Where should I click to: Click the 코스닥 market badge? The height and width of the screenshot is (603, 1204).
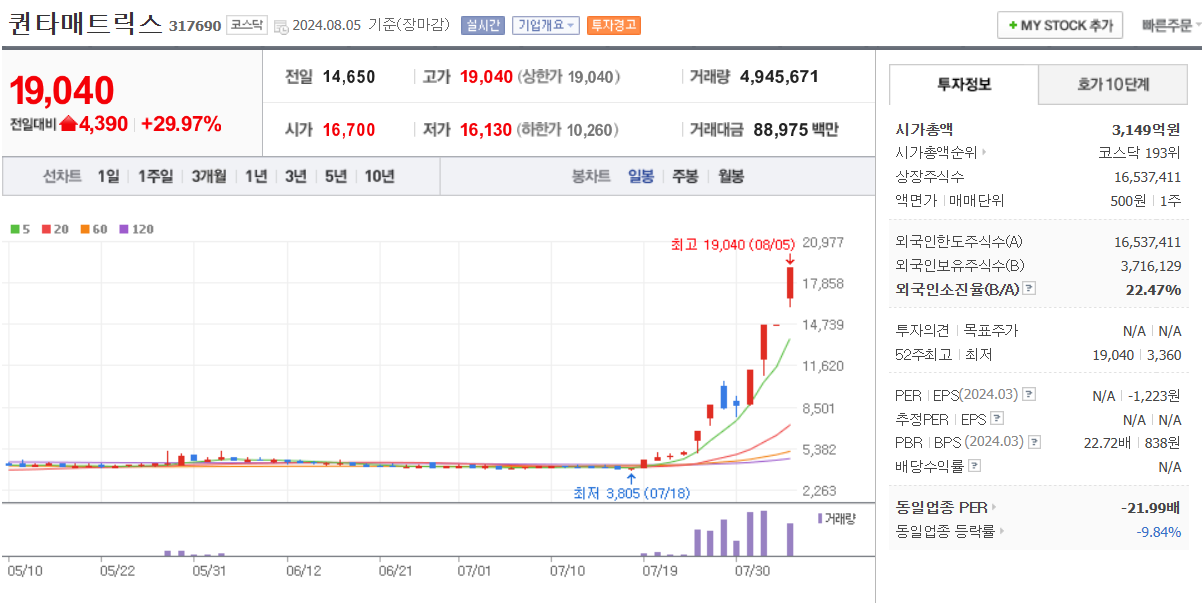point(245,26)
